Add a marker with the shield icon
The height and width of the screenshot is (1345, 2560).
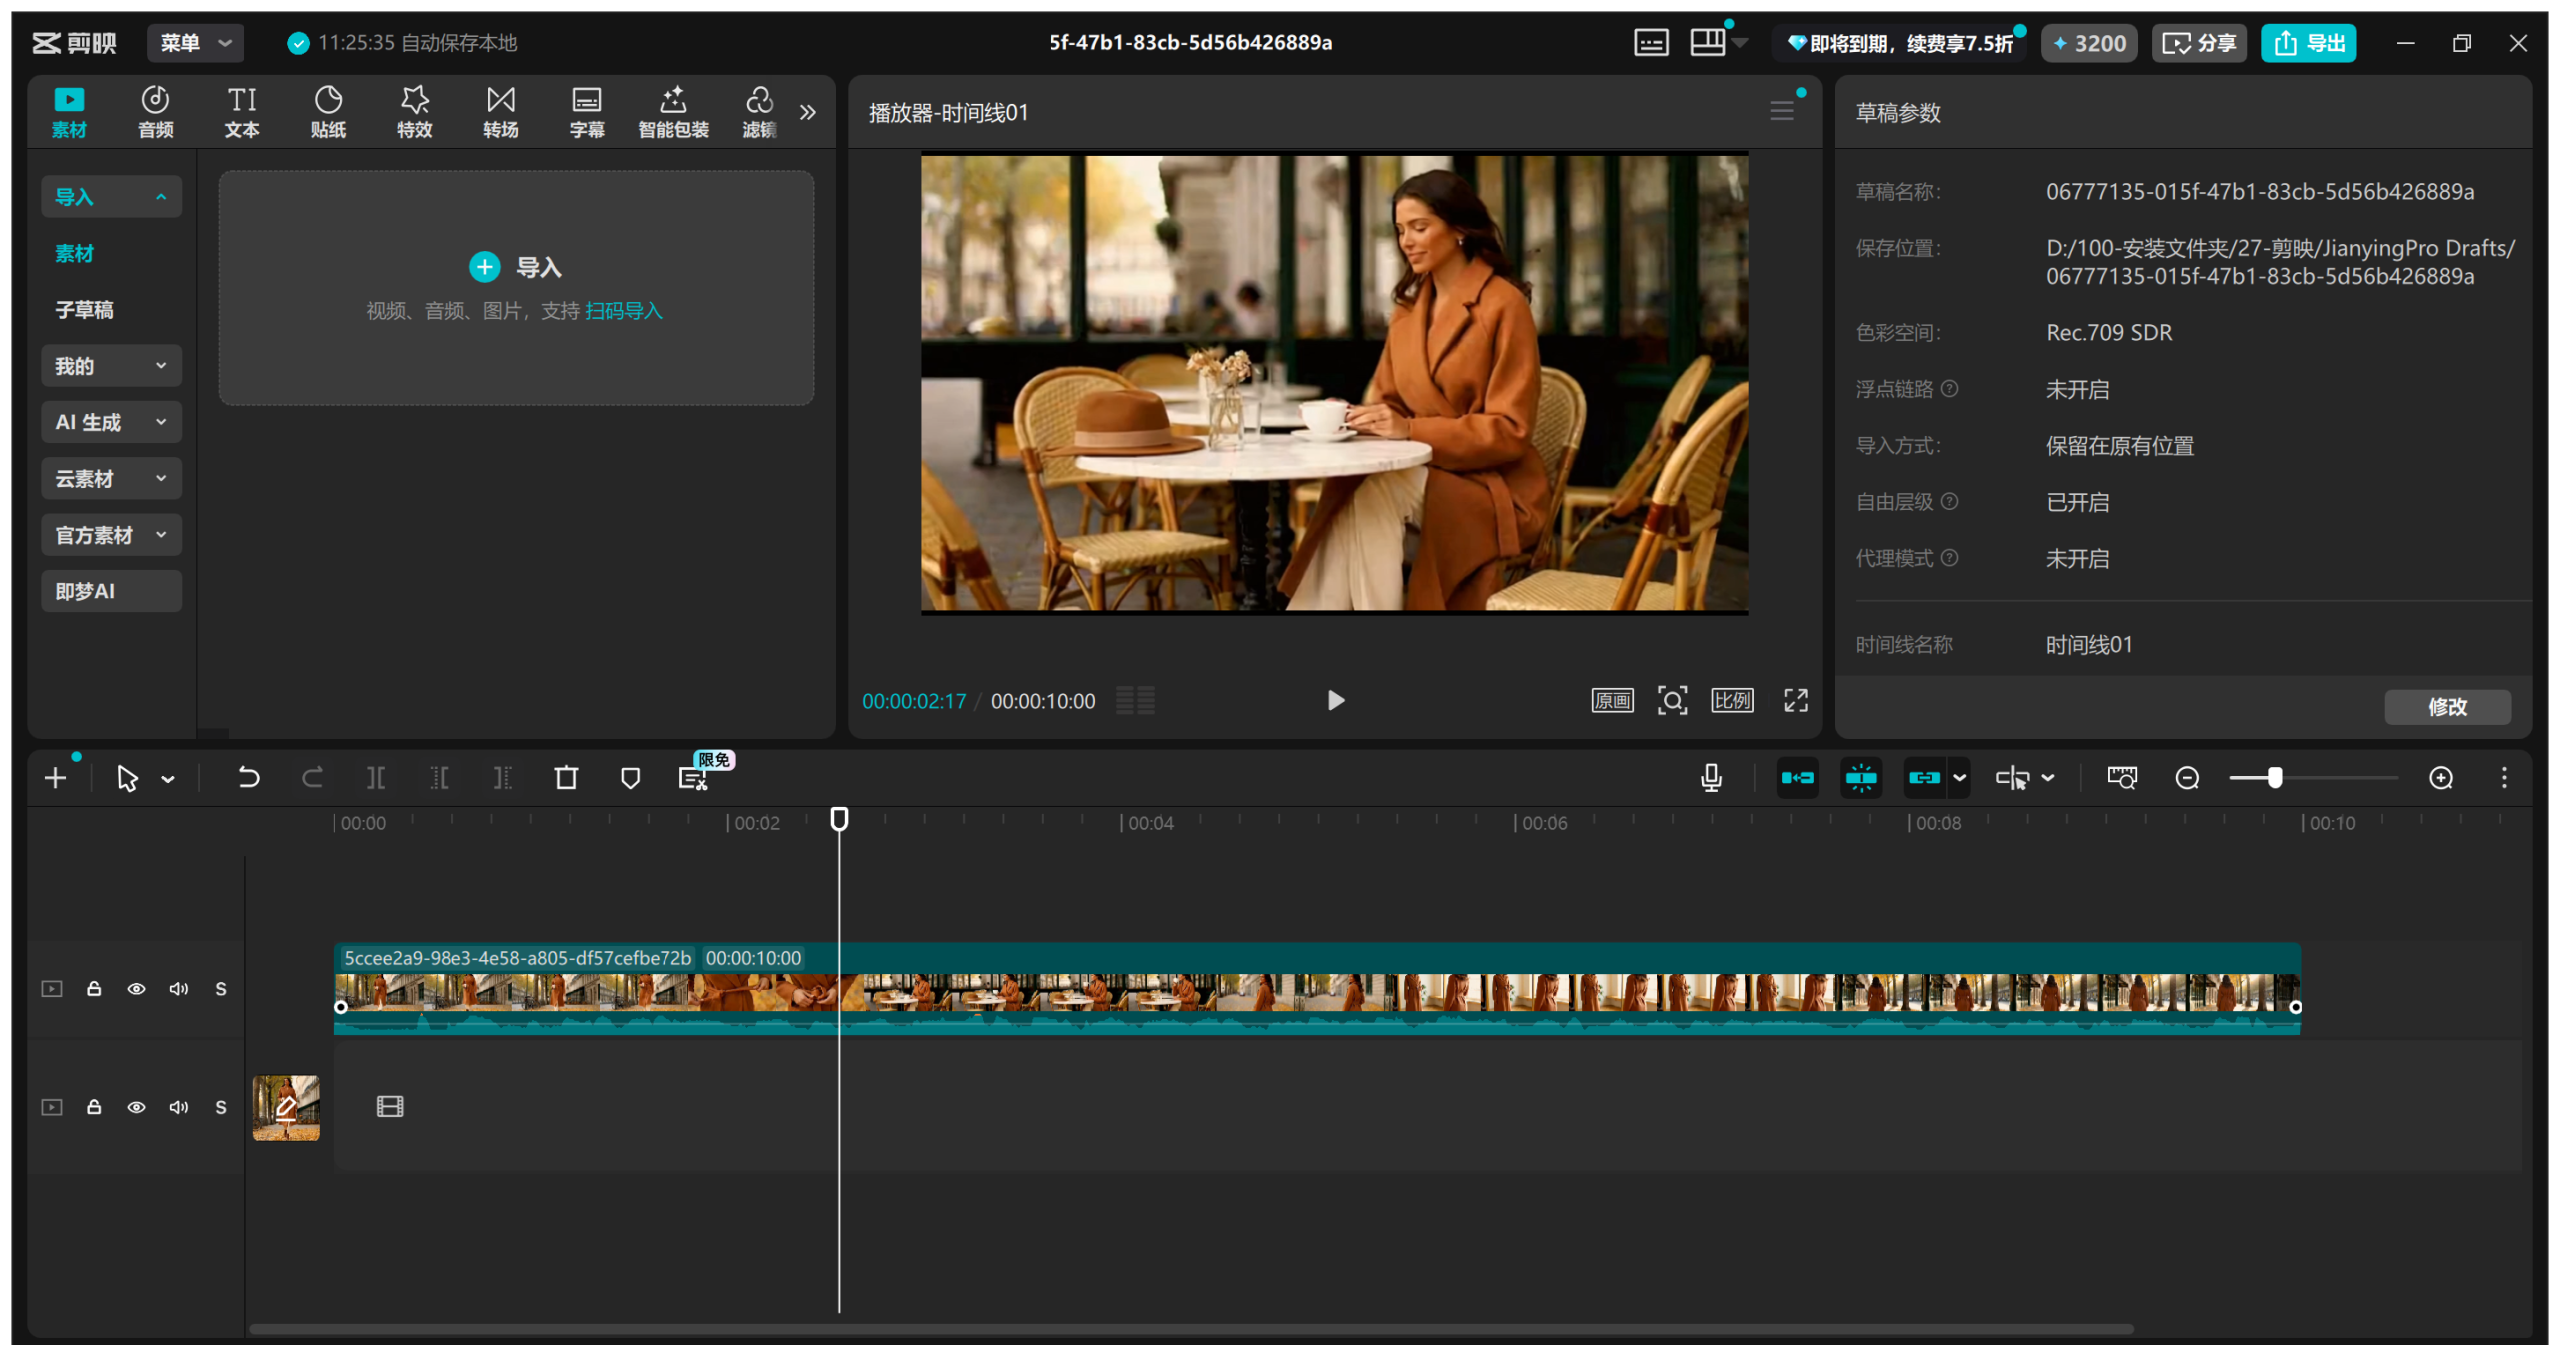coord(630,778)
